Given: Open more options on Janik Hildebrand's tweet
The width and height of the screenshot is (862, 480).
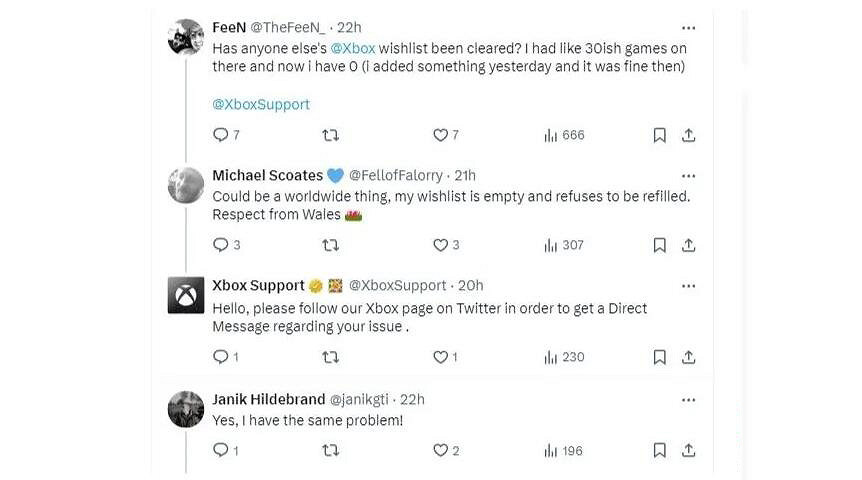Looking at the screenshot, I should (x=688, y=399).
